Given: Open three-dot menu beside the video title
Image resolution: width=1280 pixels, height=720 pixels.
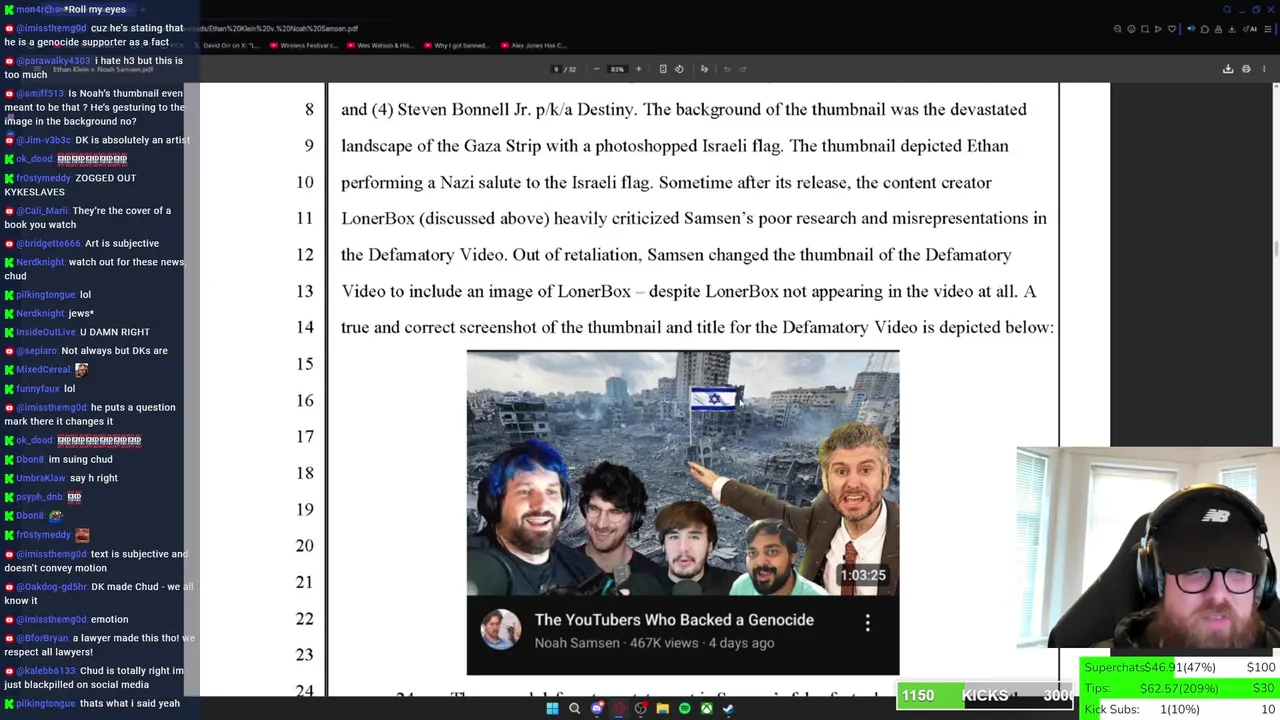Looking at the screenshot, I should 867,623.
